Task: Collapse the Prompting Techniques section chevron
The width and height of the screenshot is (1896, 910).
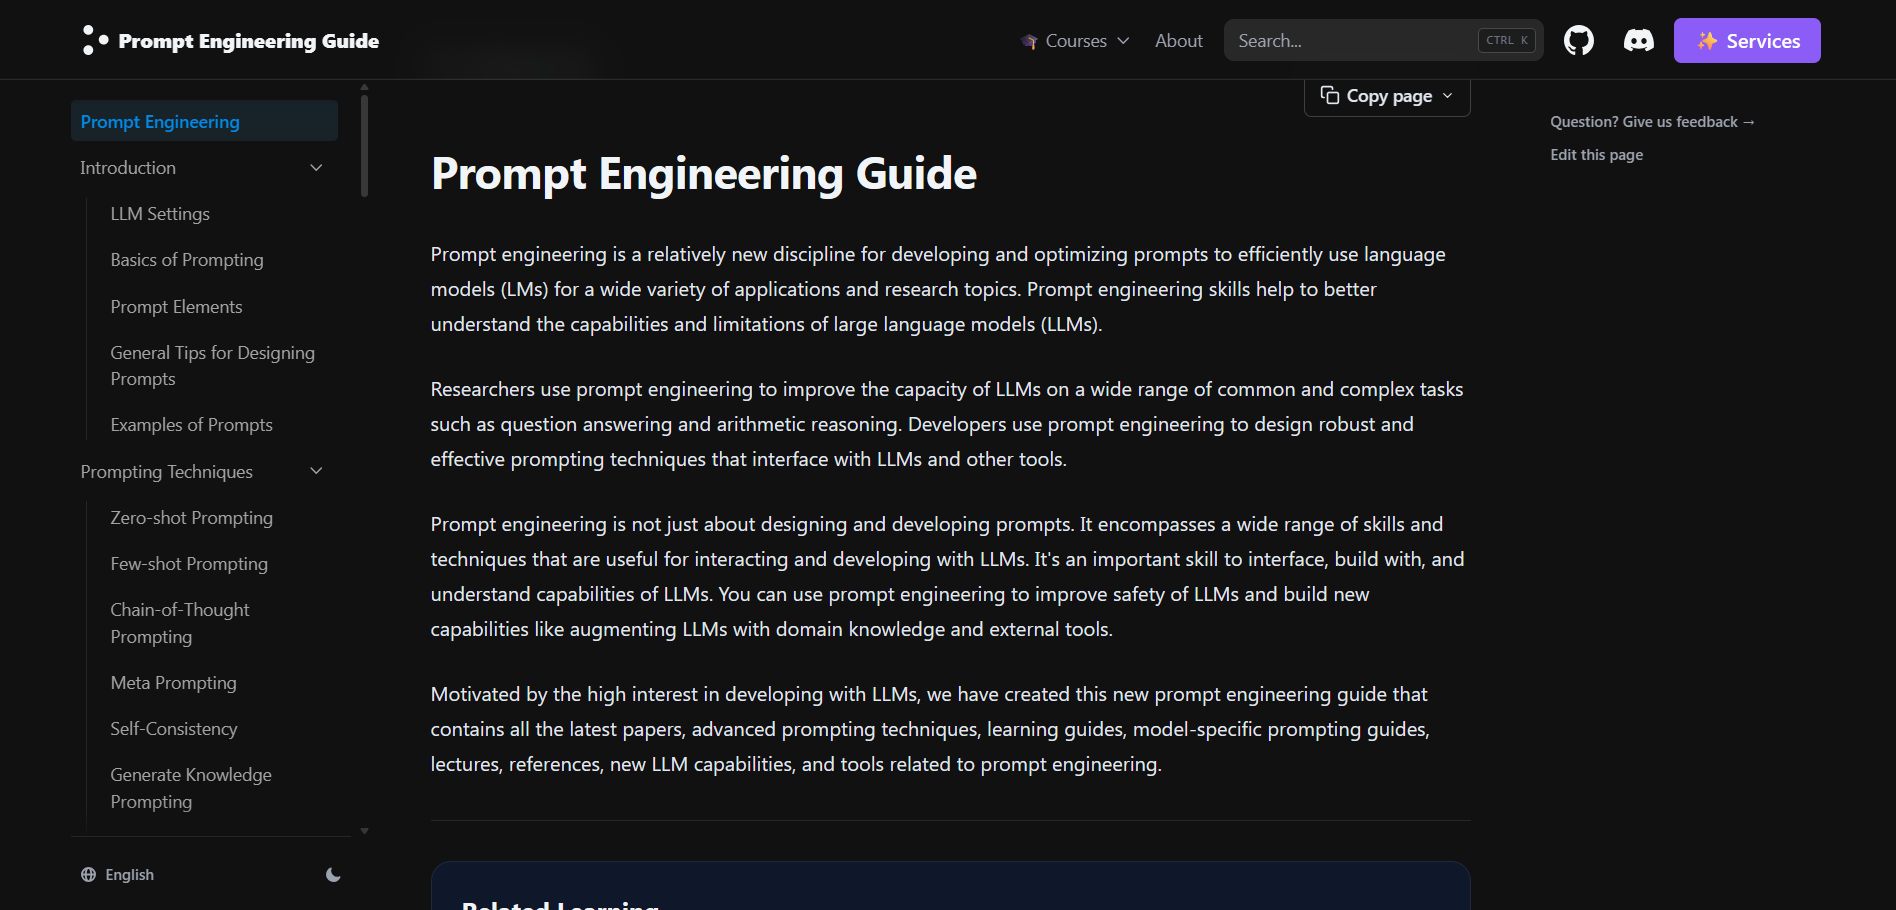Action: [x=316, y=472]
